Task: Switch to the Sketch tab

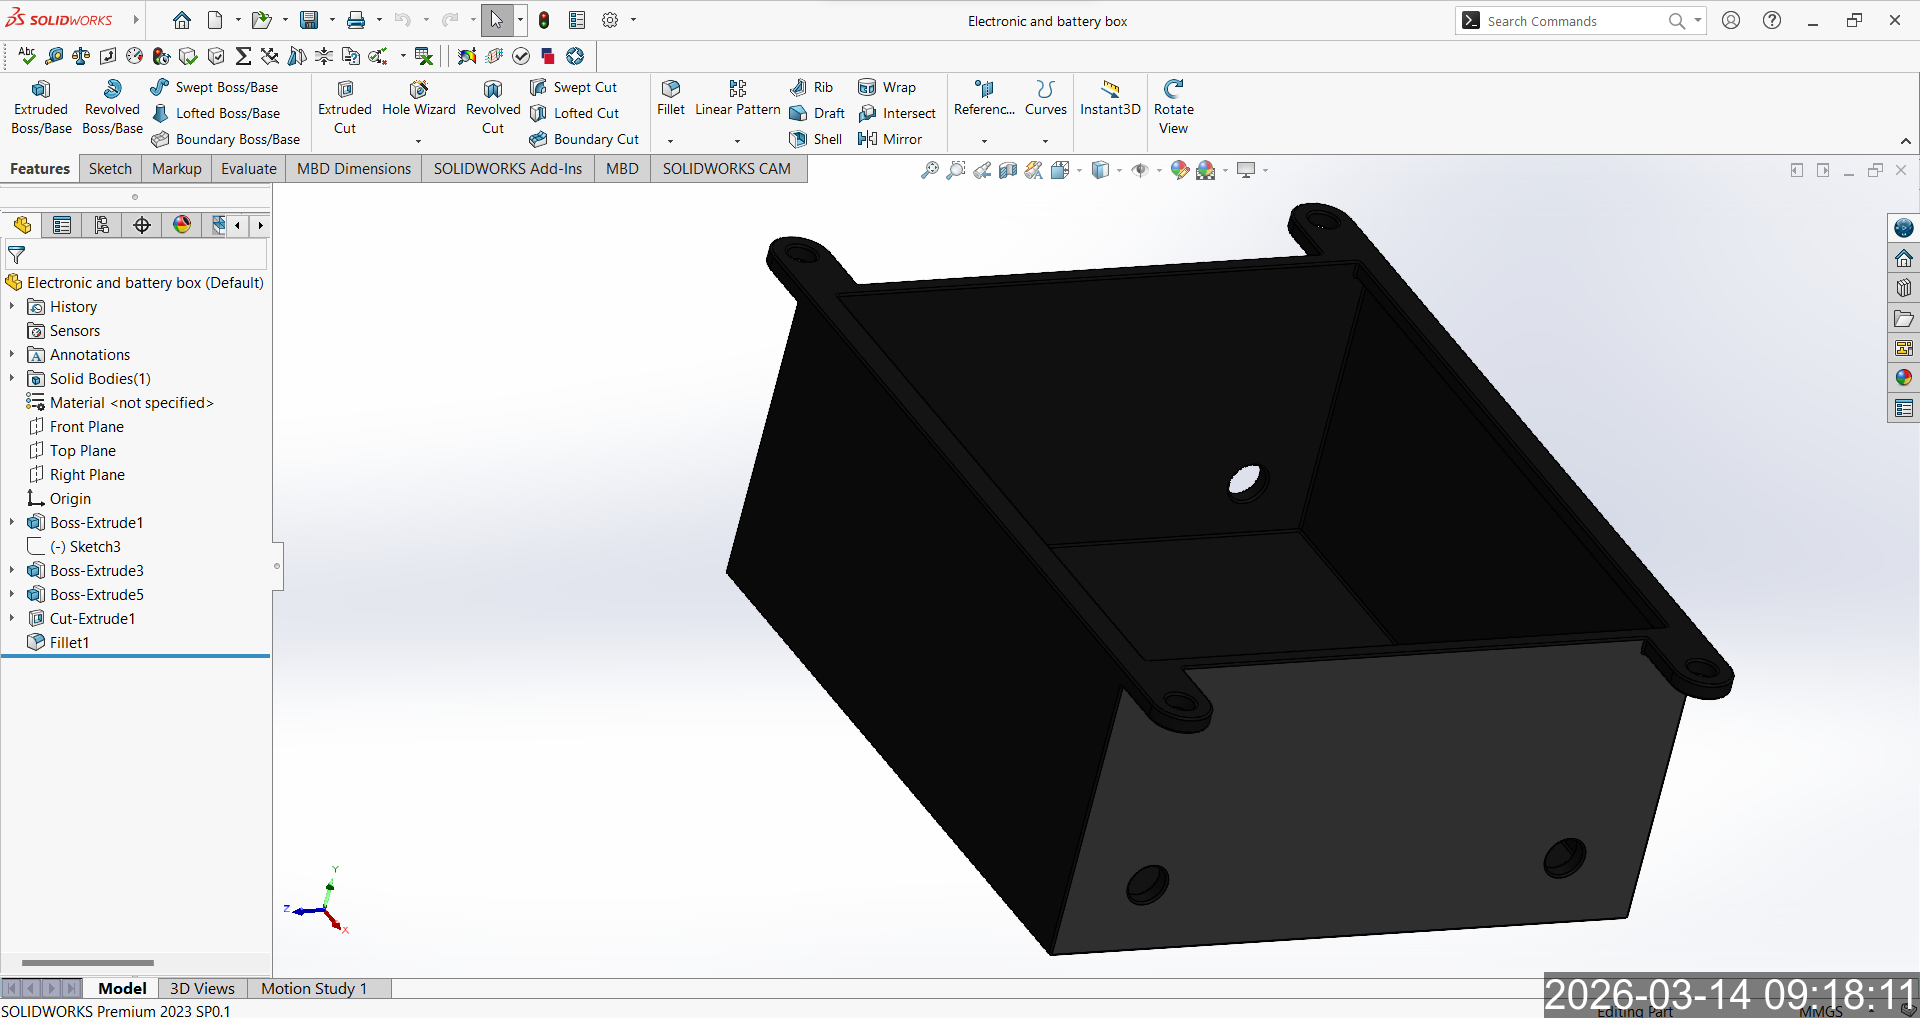Action: [x=110, y=169]
